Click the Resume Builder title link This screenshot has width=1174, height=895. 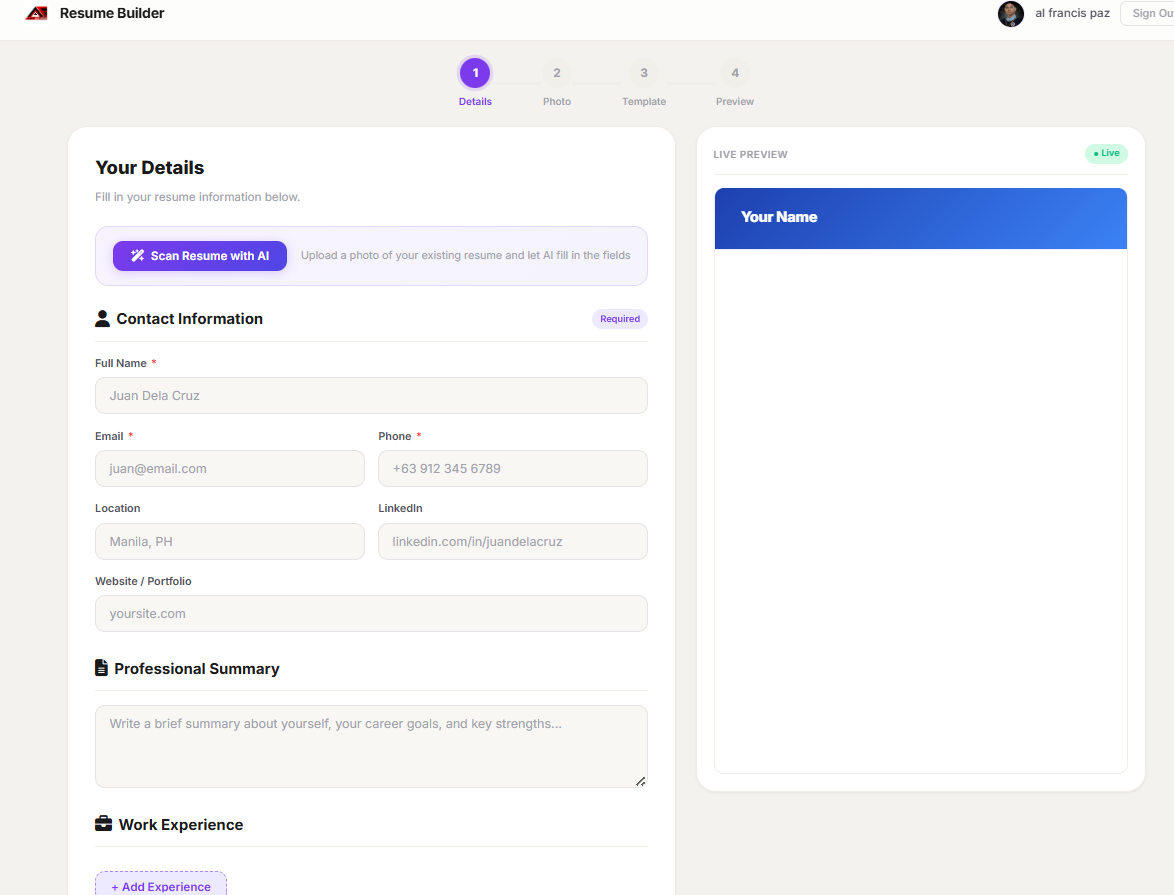tap(112, 13)
